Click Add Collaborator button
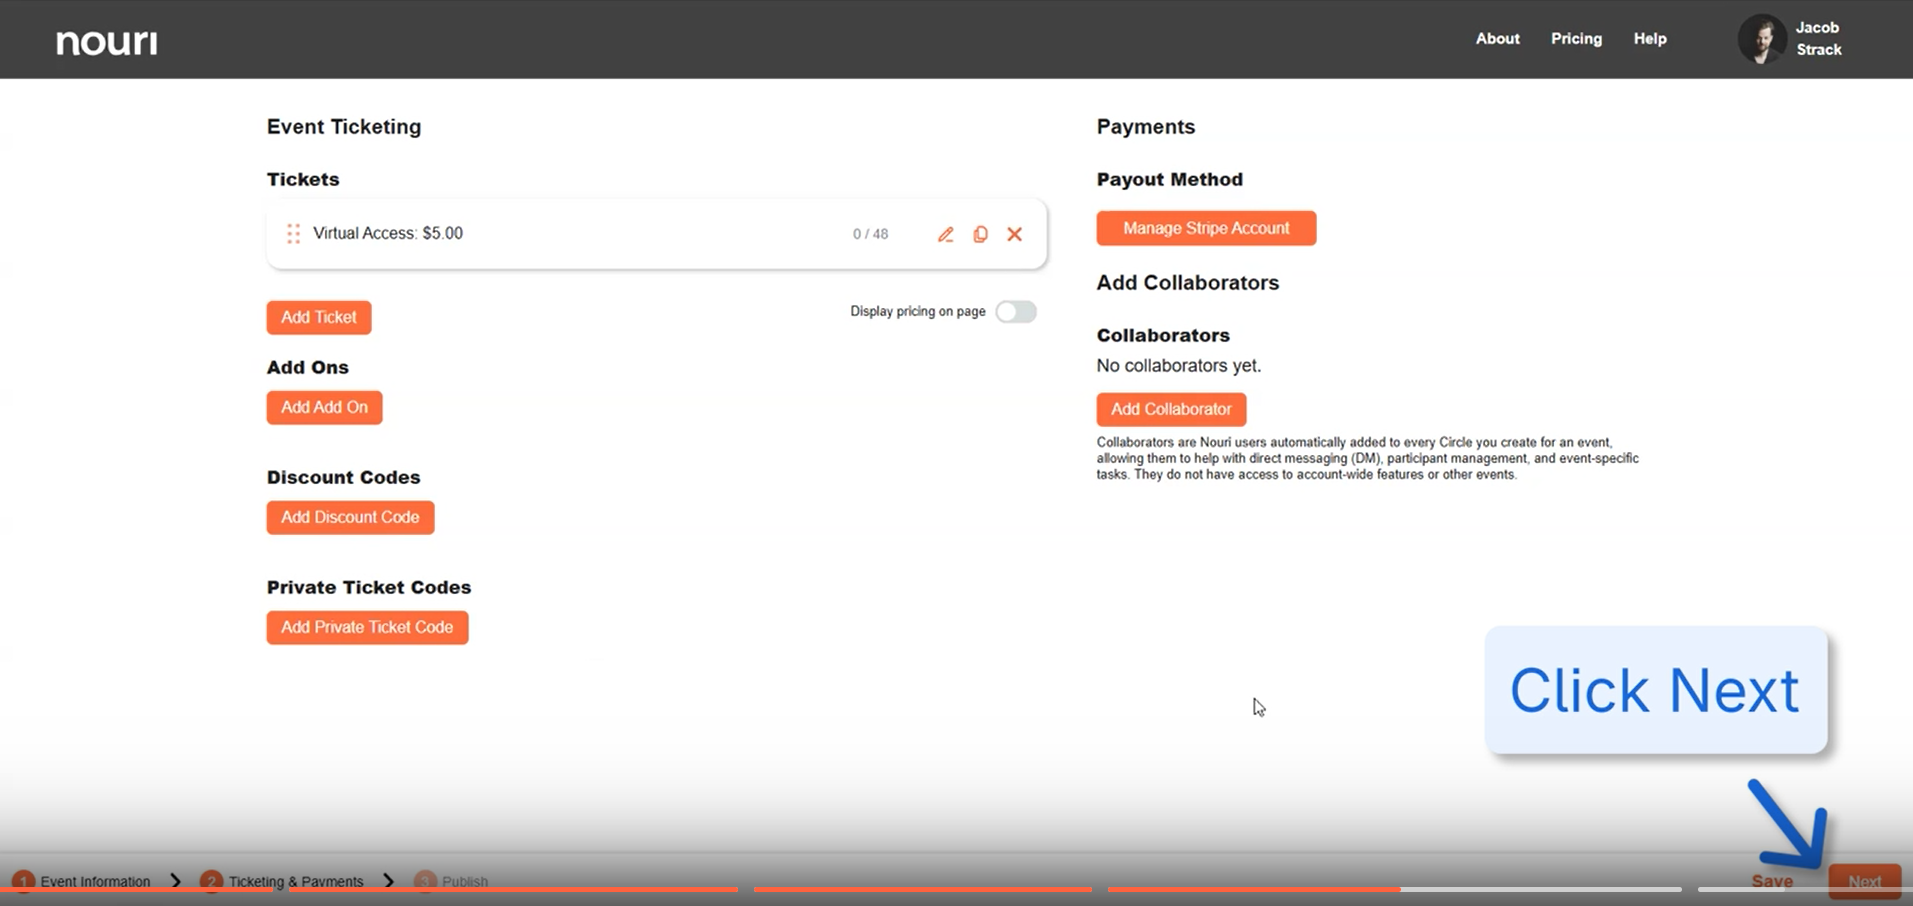 pyautogui.click(x=1171, y=409)
